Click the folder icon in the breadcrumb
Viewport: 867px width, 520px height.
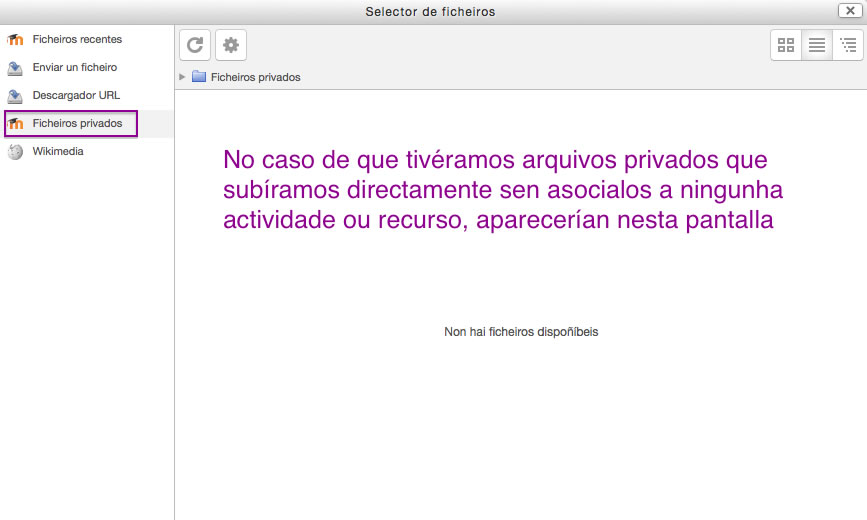(199, 76)
